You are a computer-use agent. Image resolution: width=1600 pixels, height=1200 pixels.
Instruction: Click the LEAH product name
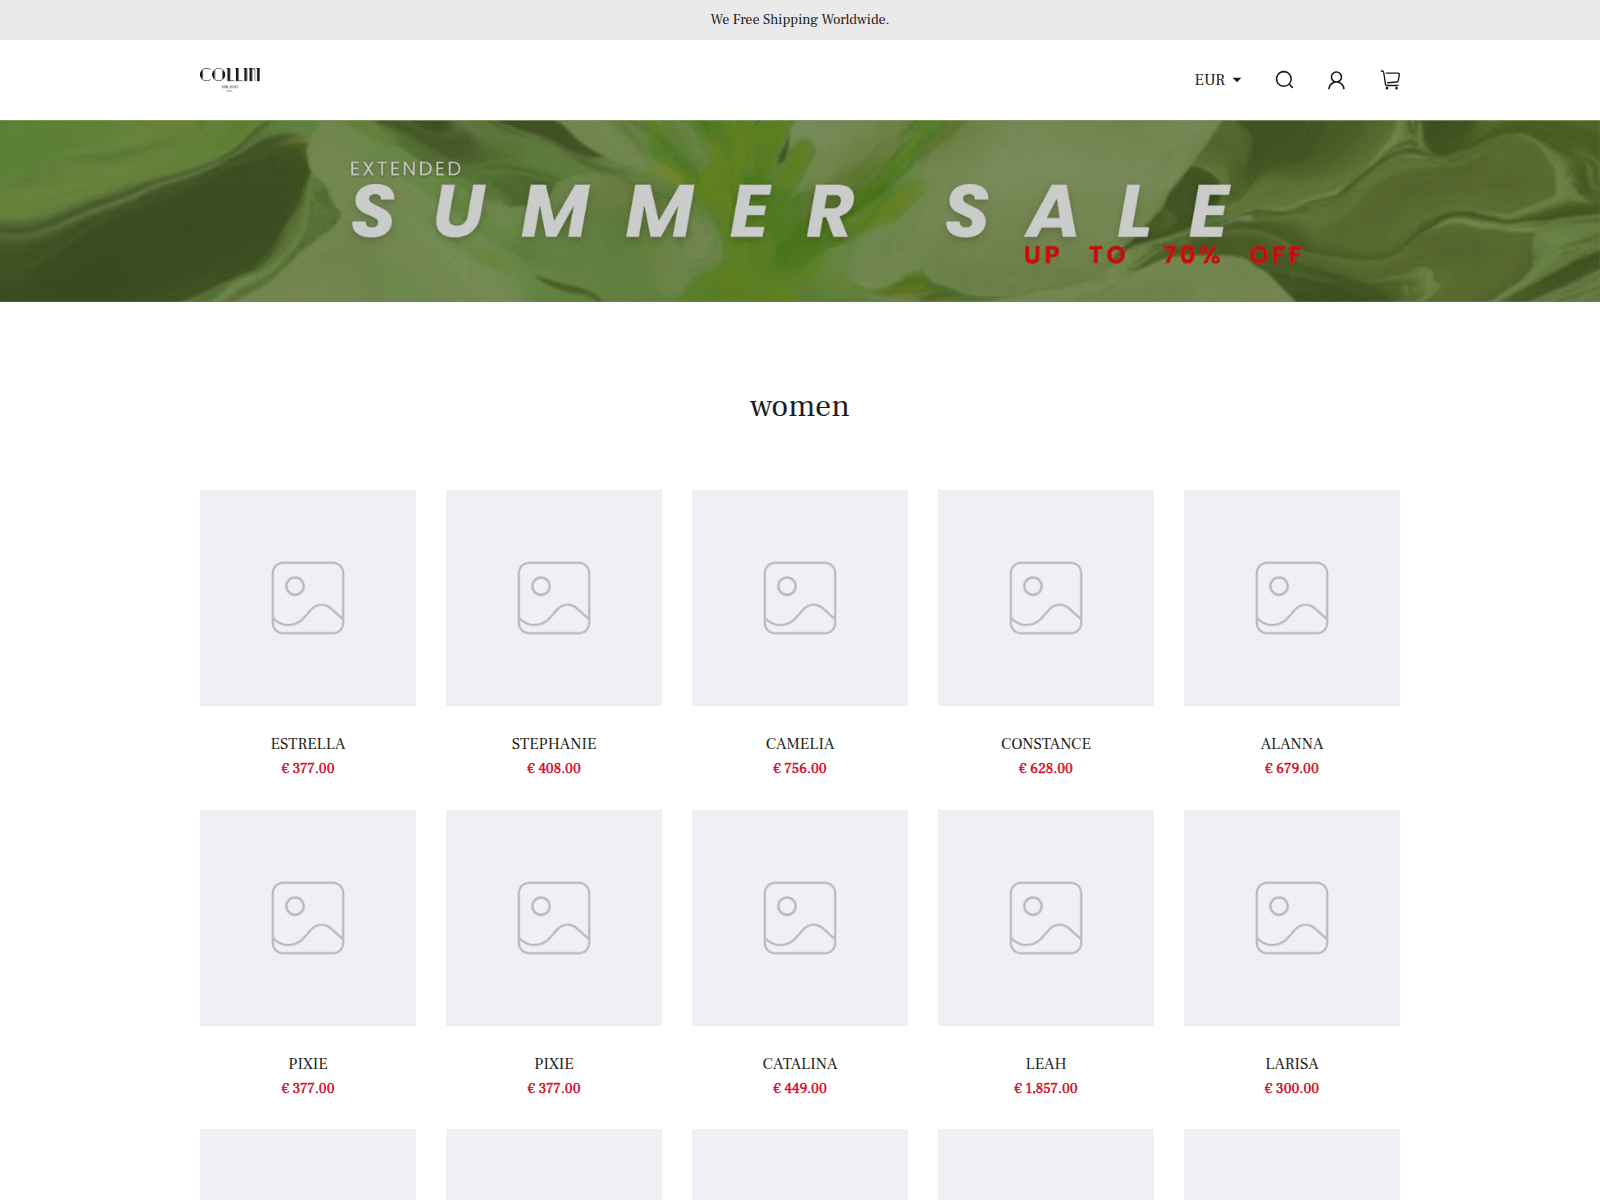click(x=1046, y=1064)
